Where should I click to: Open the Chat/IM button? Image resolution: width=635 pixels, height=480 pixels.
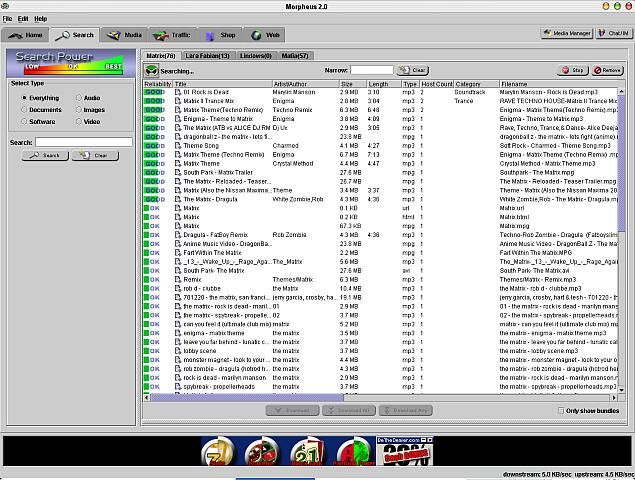[x=614, y=33]
